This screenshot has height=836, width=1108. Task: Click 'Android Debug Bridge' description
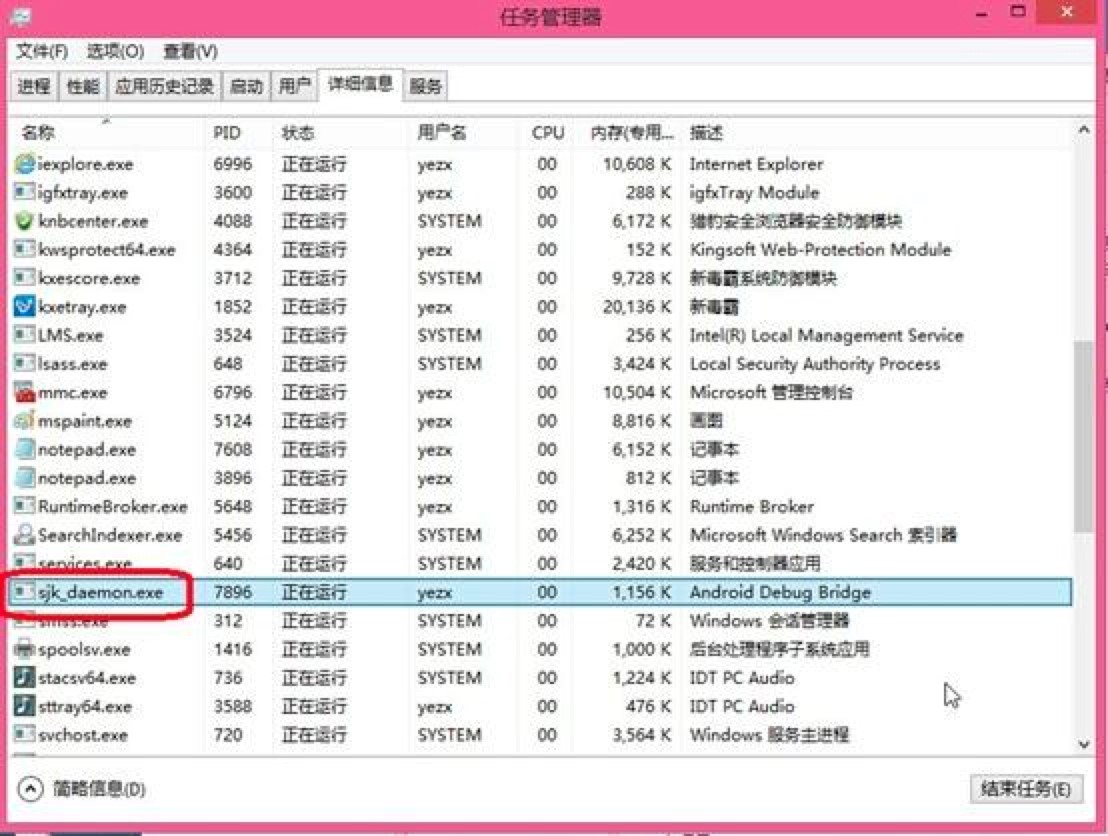(x=780, y=591)
